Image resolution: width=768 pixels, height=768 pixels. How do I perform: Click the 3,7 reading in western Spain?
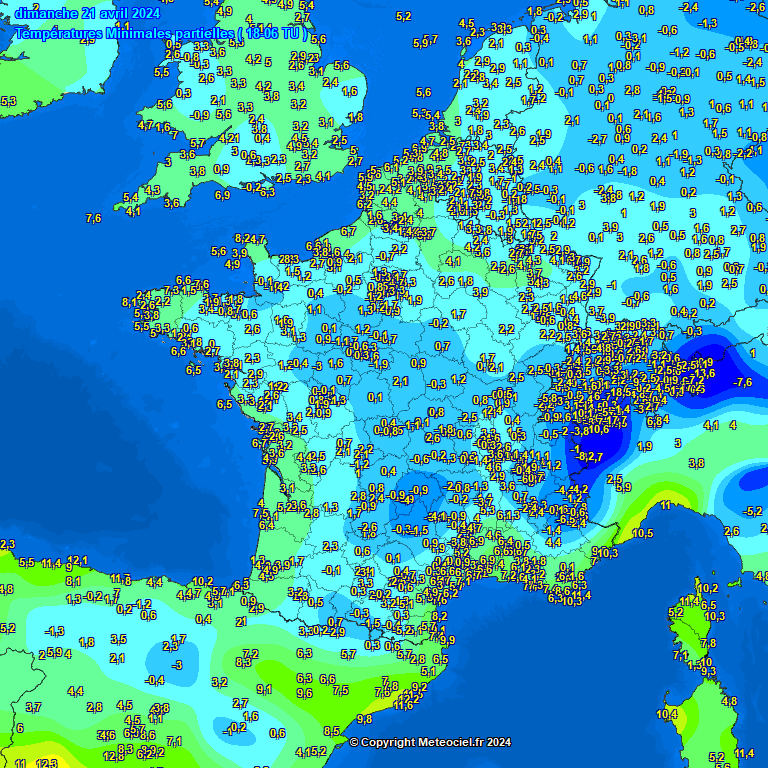[33, 707]
